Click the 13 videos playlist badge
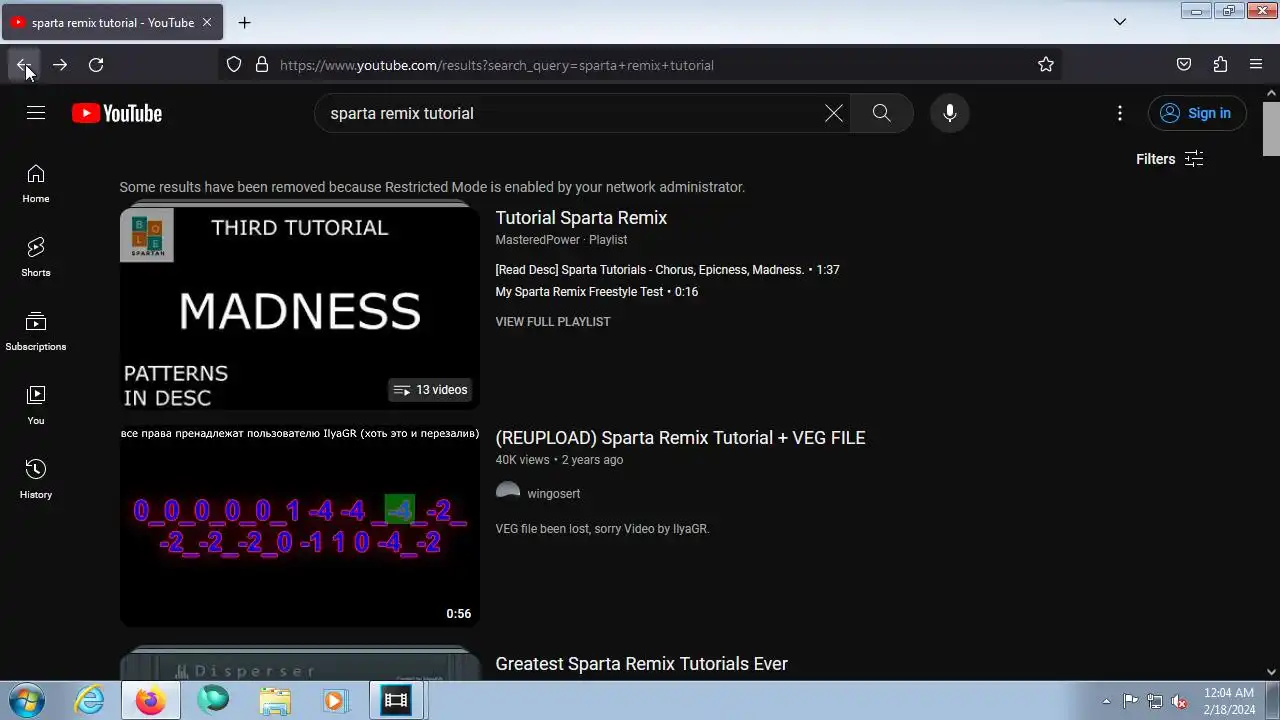 (x=430, y=390)
